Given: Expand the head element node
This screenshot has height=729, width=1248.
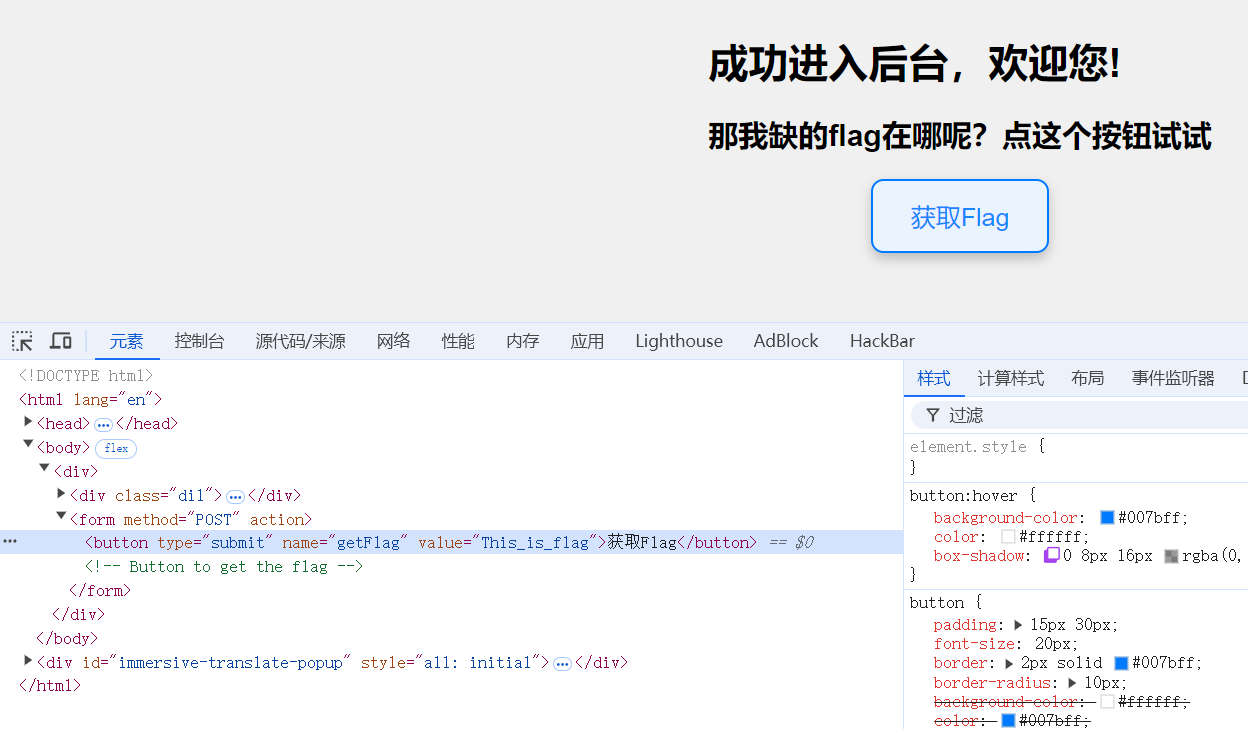Looking at the screenshot, I should tap(28, 422).
